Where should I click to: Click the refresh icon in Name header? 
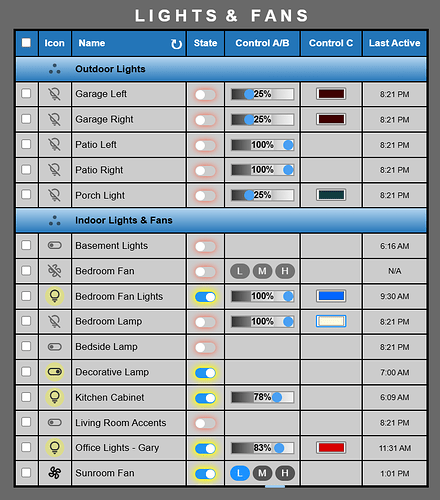pos(176,44)
